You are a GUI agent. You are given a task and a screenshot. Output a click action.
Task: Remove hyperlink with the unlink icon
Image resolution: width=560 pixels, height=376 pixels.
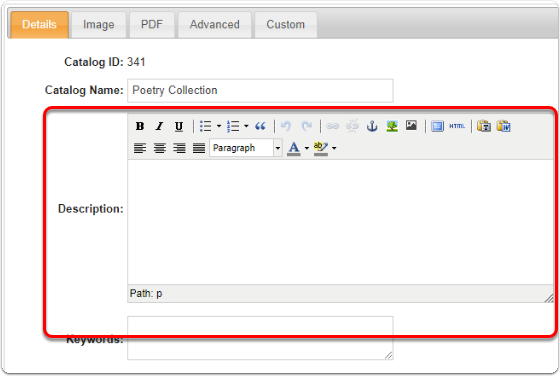[x=352, y=126]
